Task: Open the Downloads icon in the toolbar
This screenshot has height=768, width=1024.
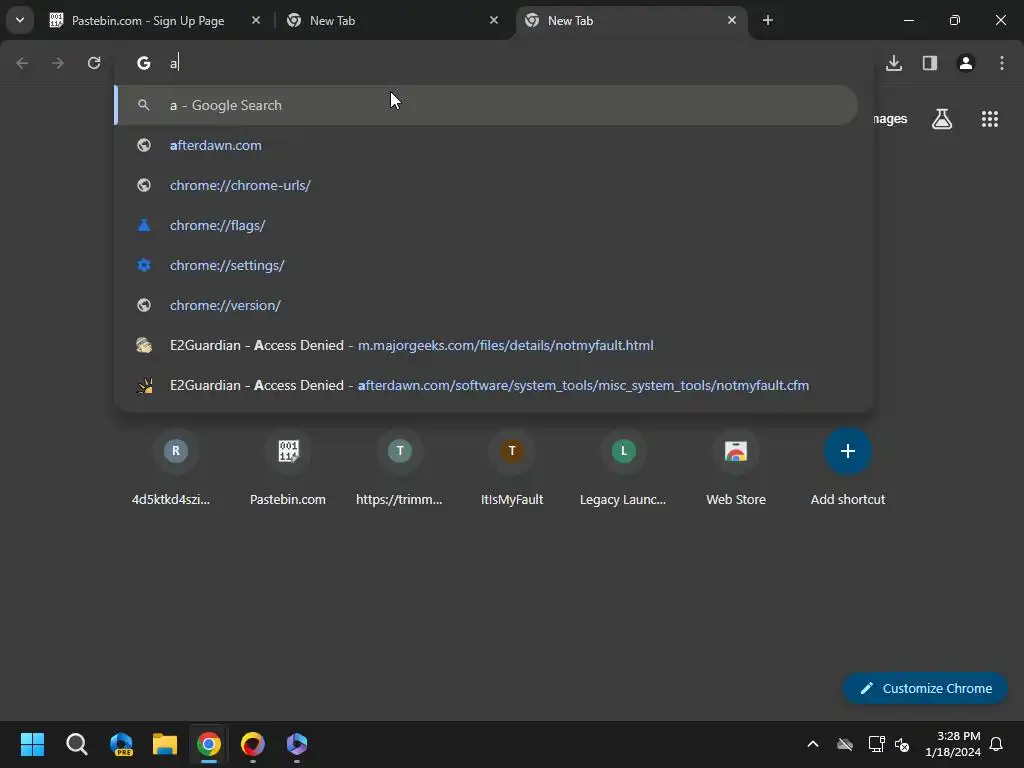Action: coord(893,63)
